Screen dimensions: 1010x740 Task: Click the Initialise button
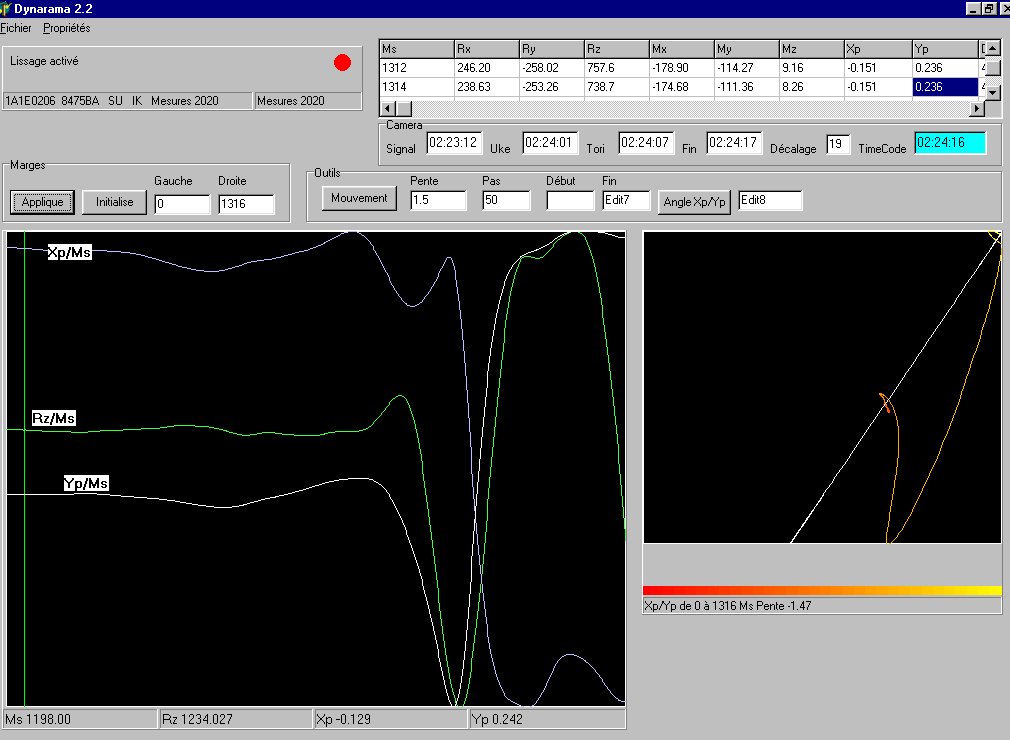point(115,202)
